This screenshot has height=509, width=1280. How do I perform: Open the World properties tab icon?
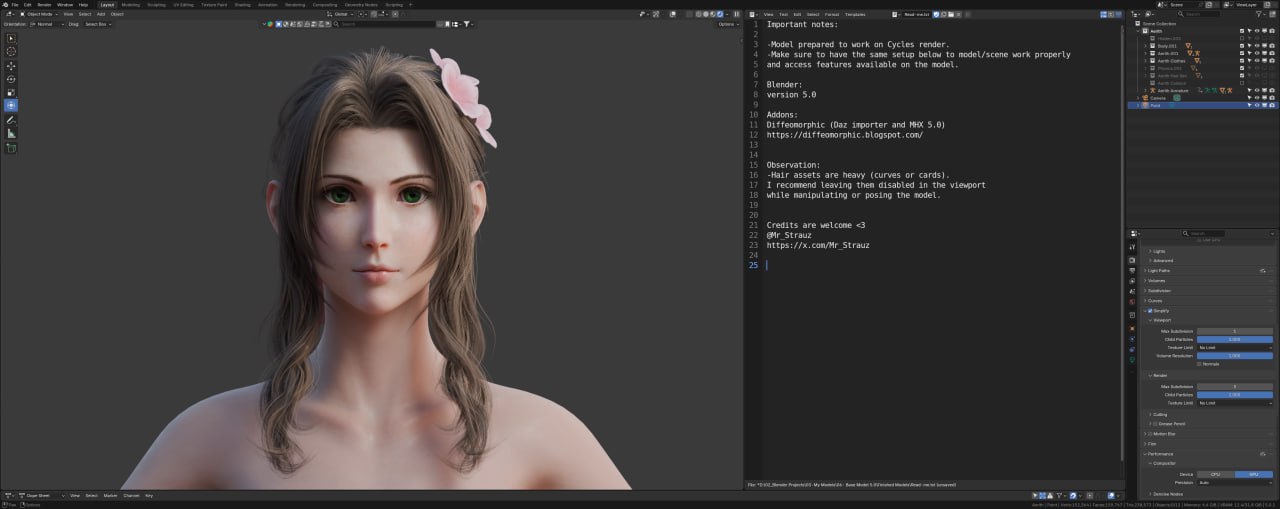(1132, 301)
